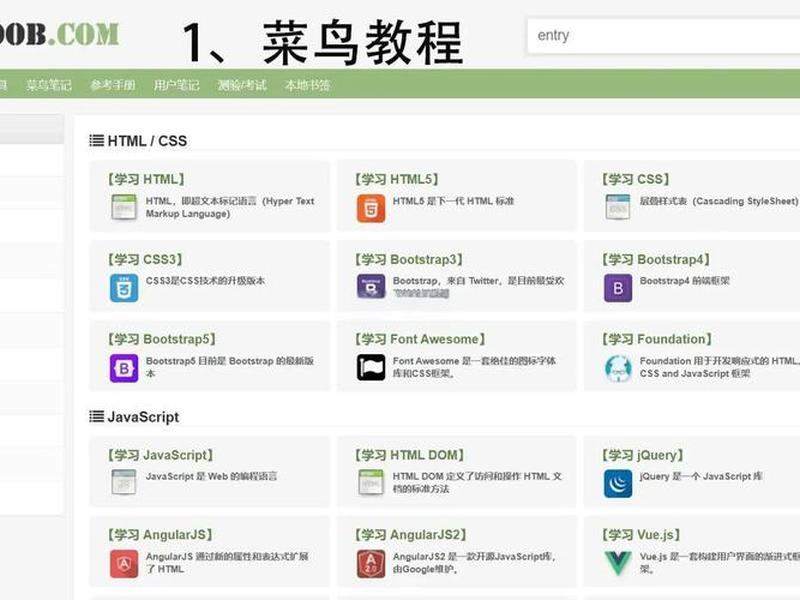Click the RUNOOB.COM site logo
Screen dimensions: 800x600
pos(60,34)
